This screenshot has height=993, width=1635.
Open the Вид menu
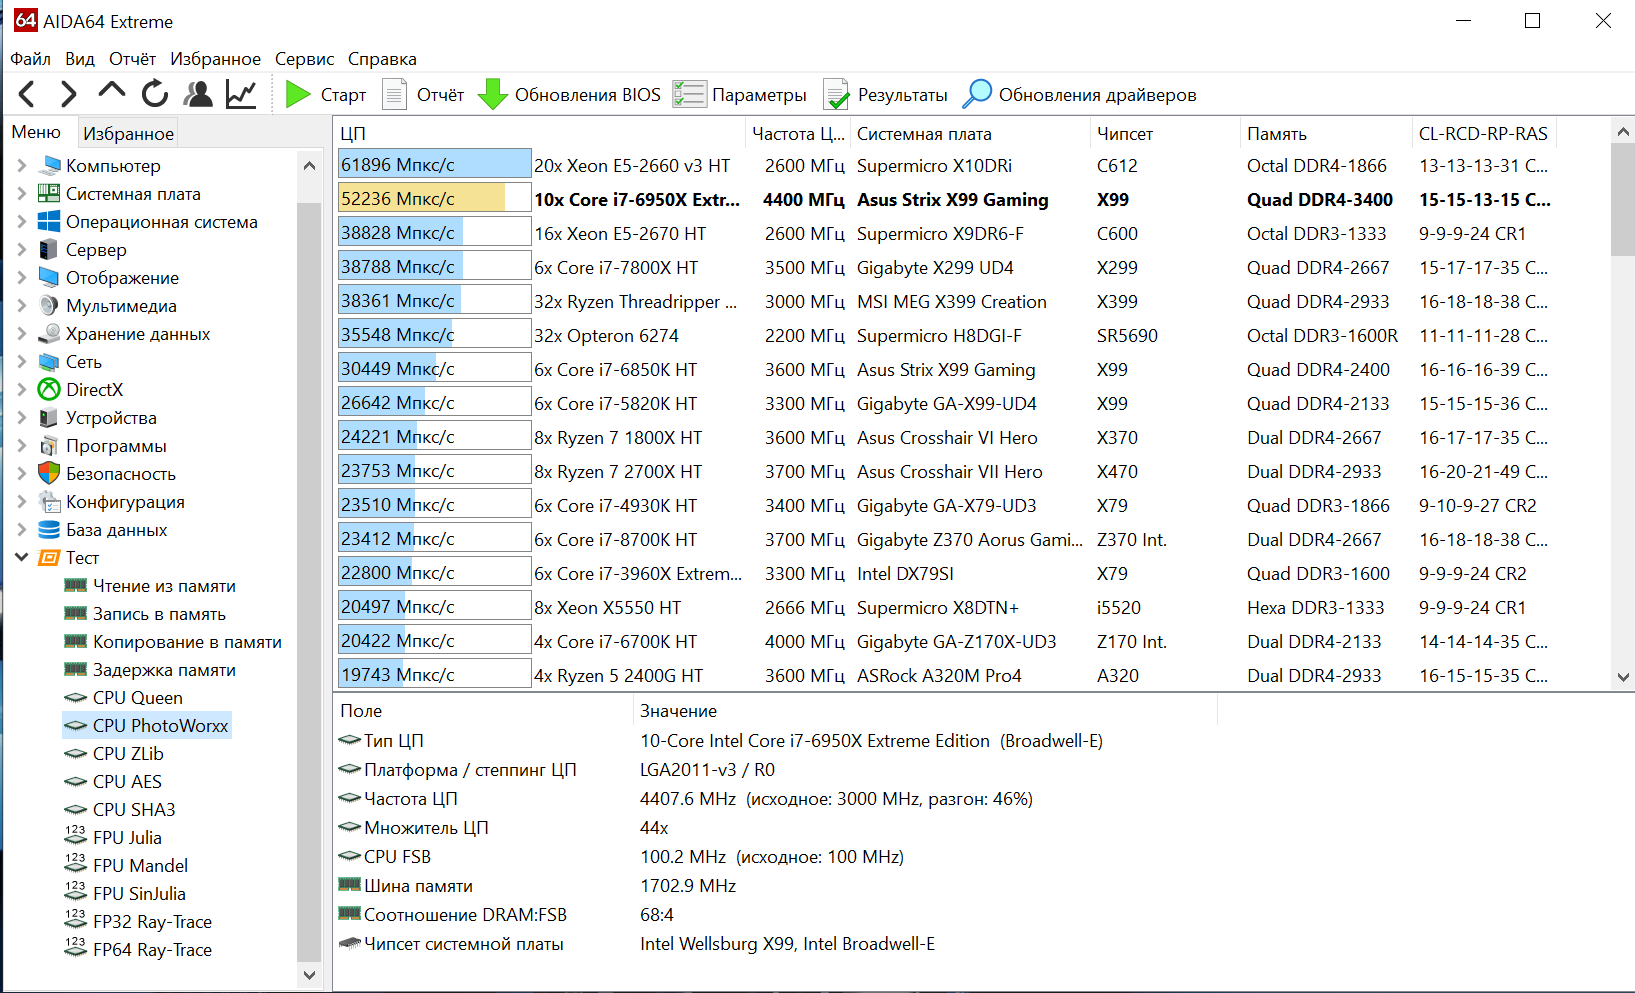[80, 59]
